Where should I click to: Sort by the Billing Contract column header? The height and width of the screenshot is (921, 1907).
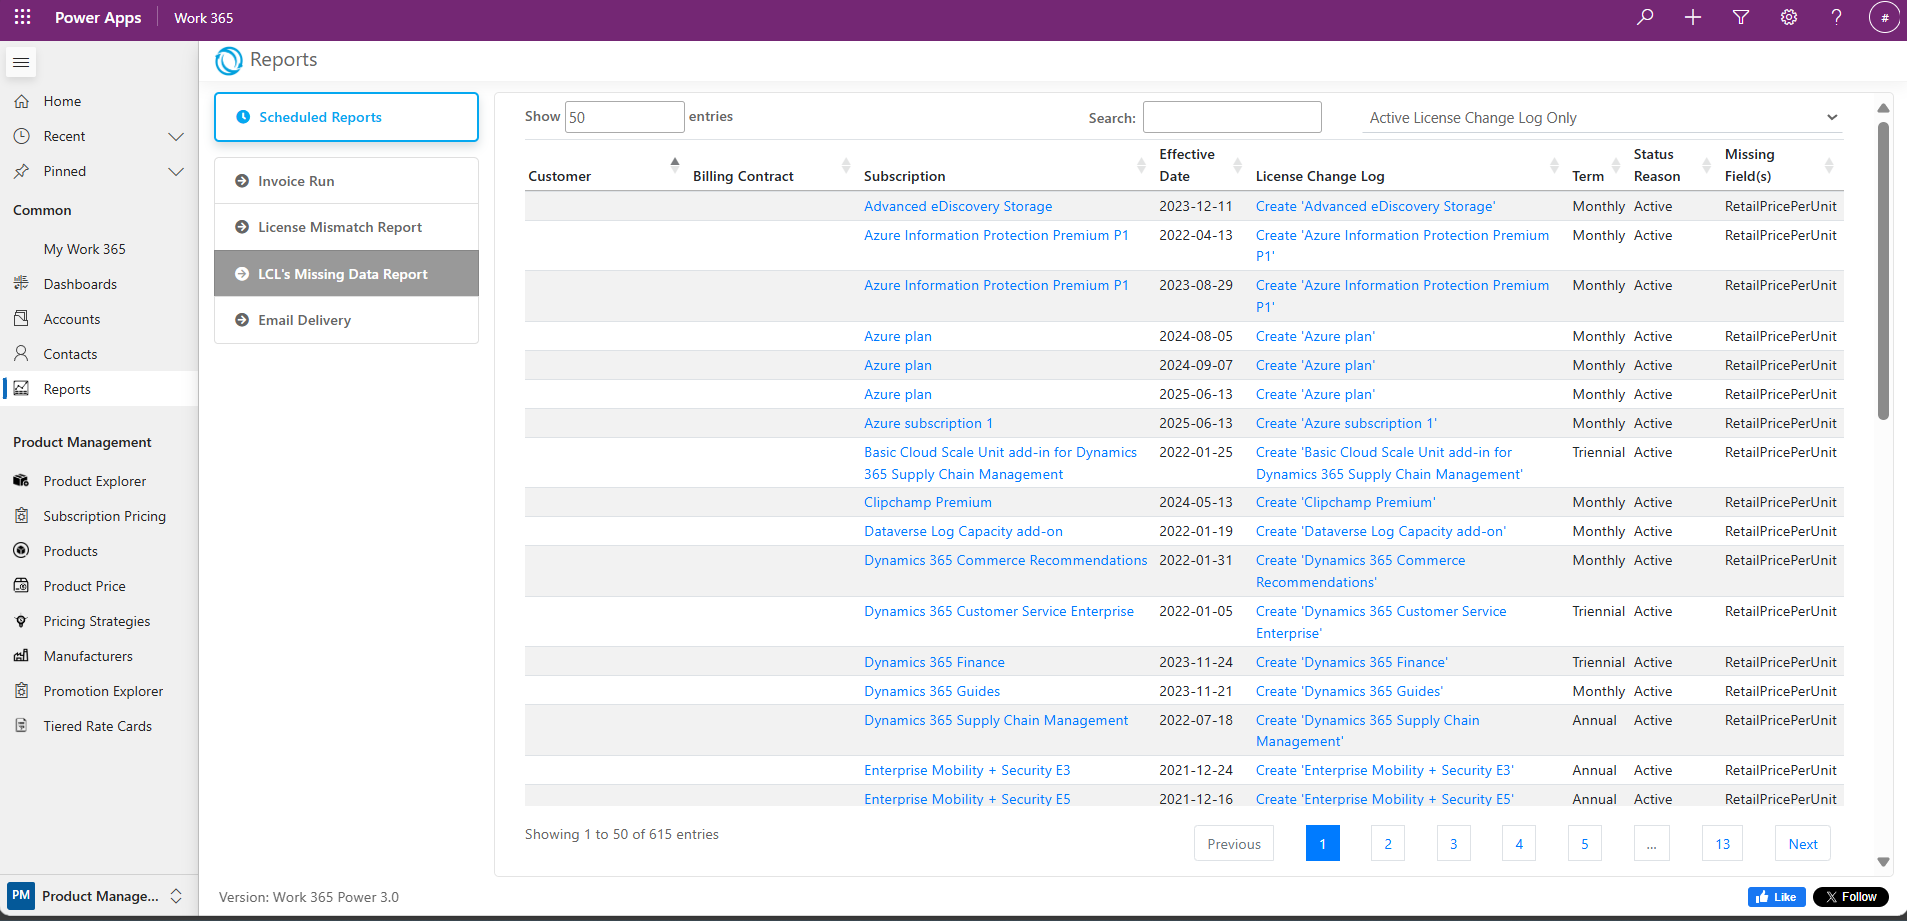tap(771, 166)
